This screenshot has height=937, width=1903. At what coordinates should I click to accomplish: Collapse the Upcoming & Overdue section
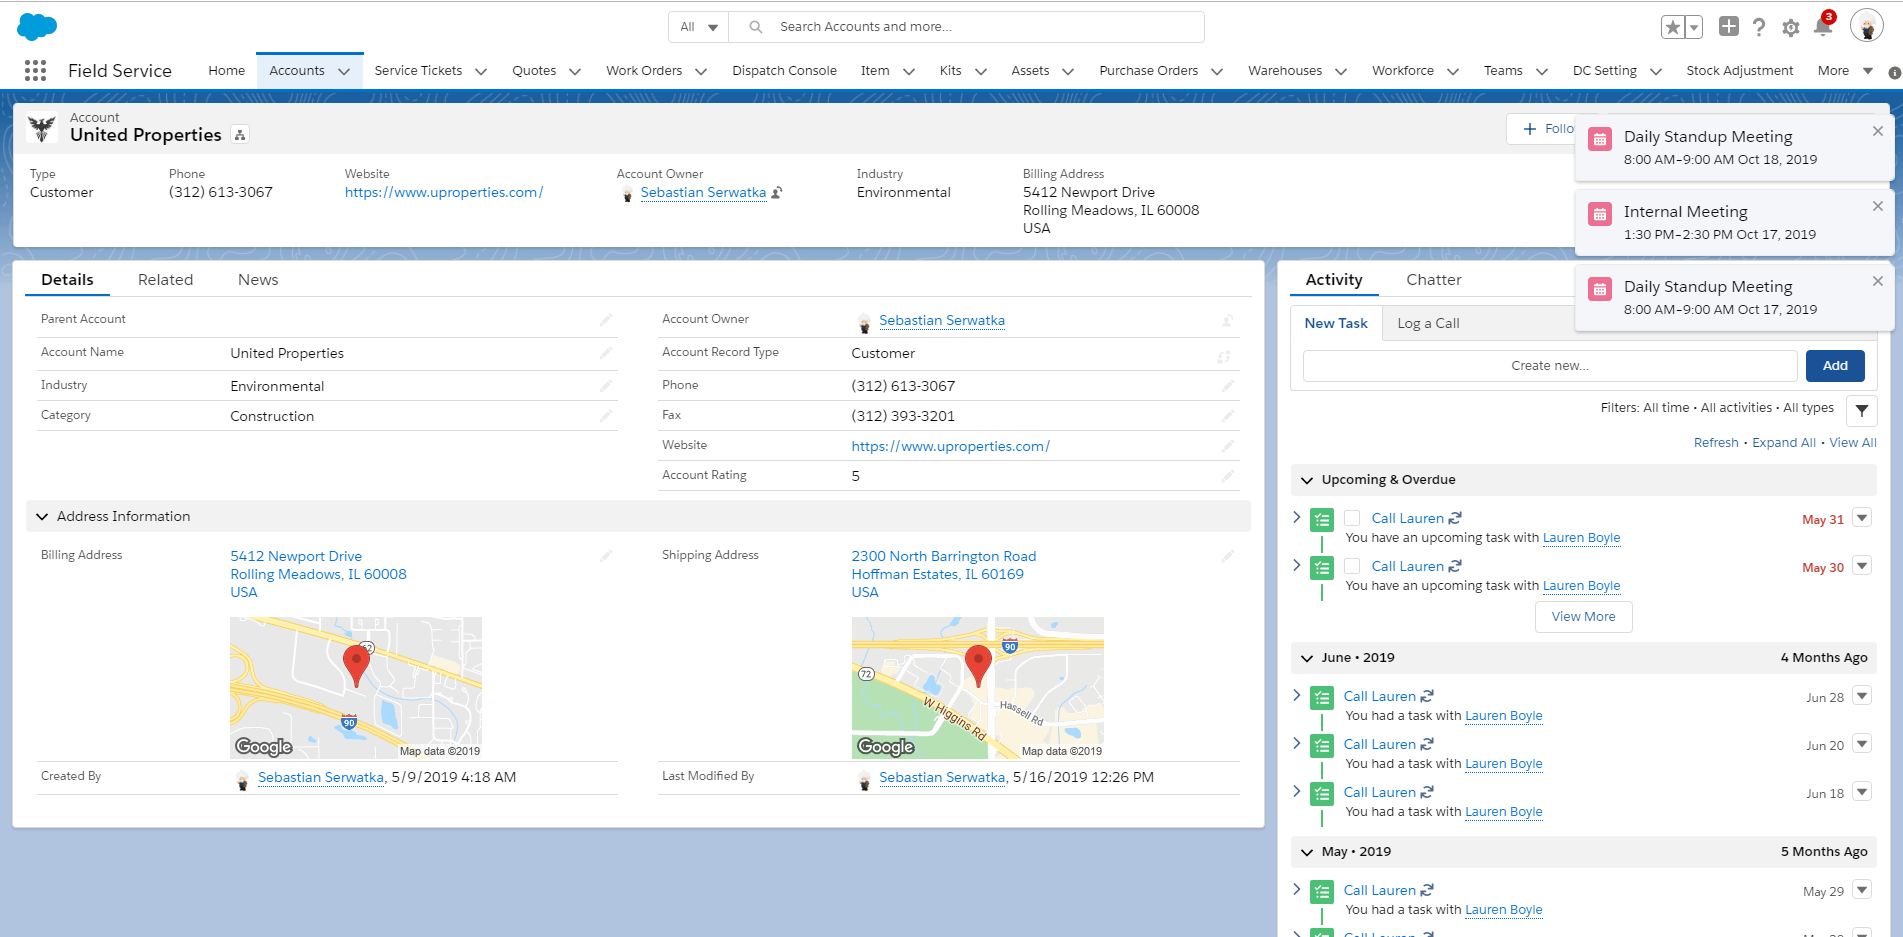click(1306, 481)
